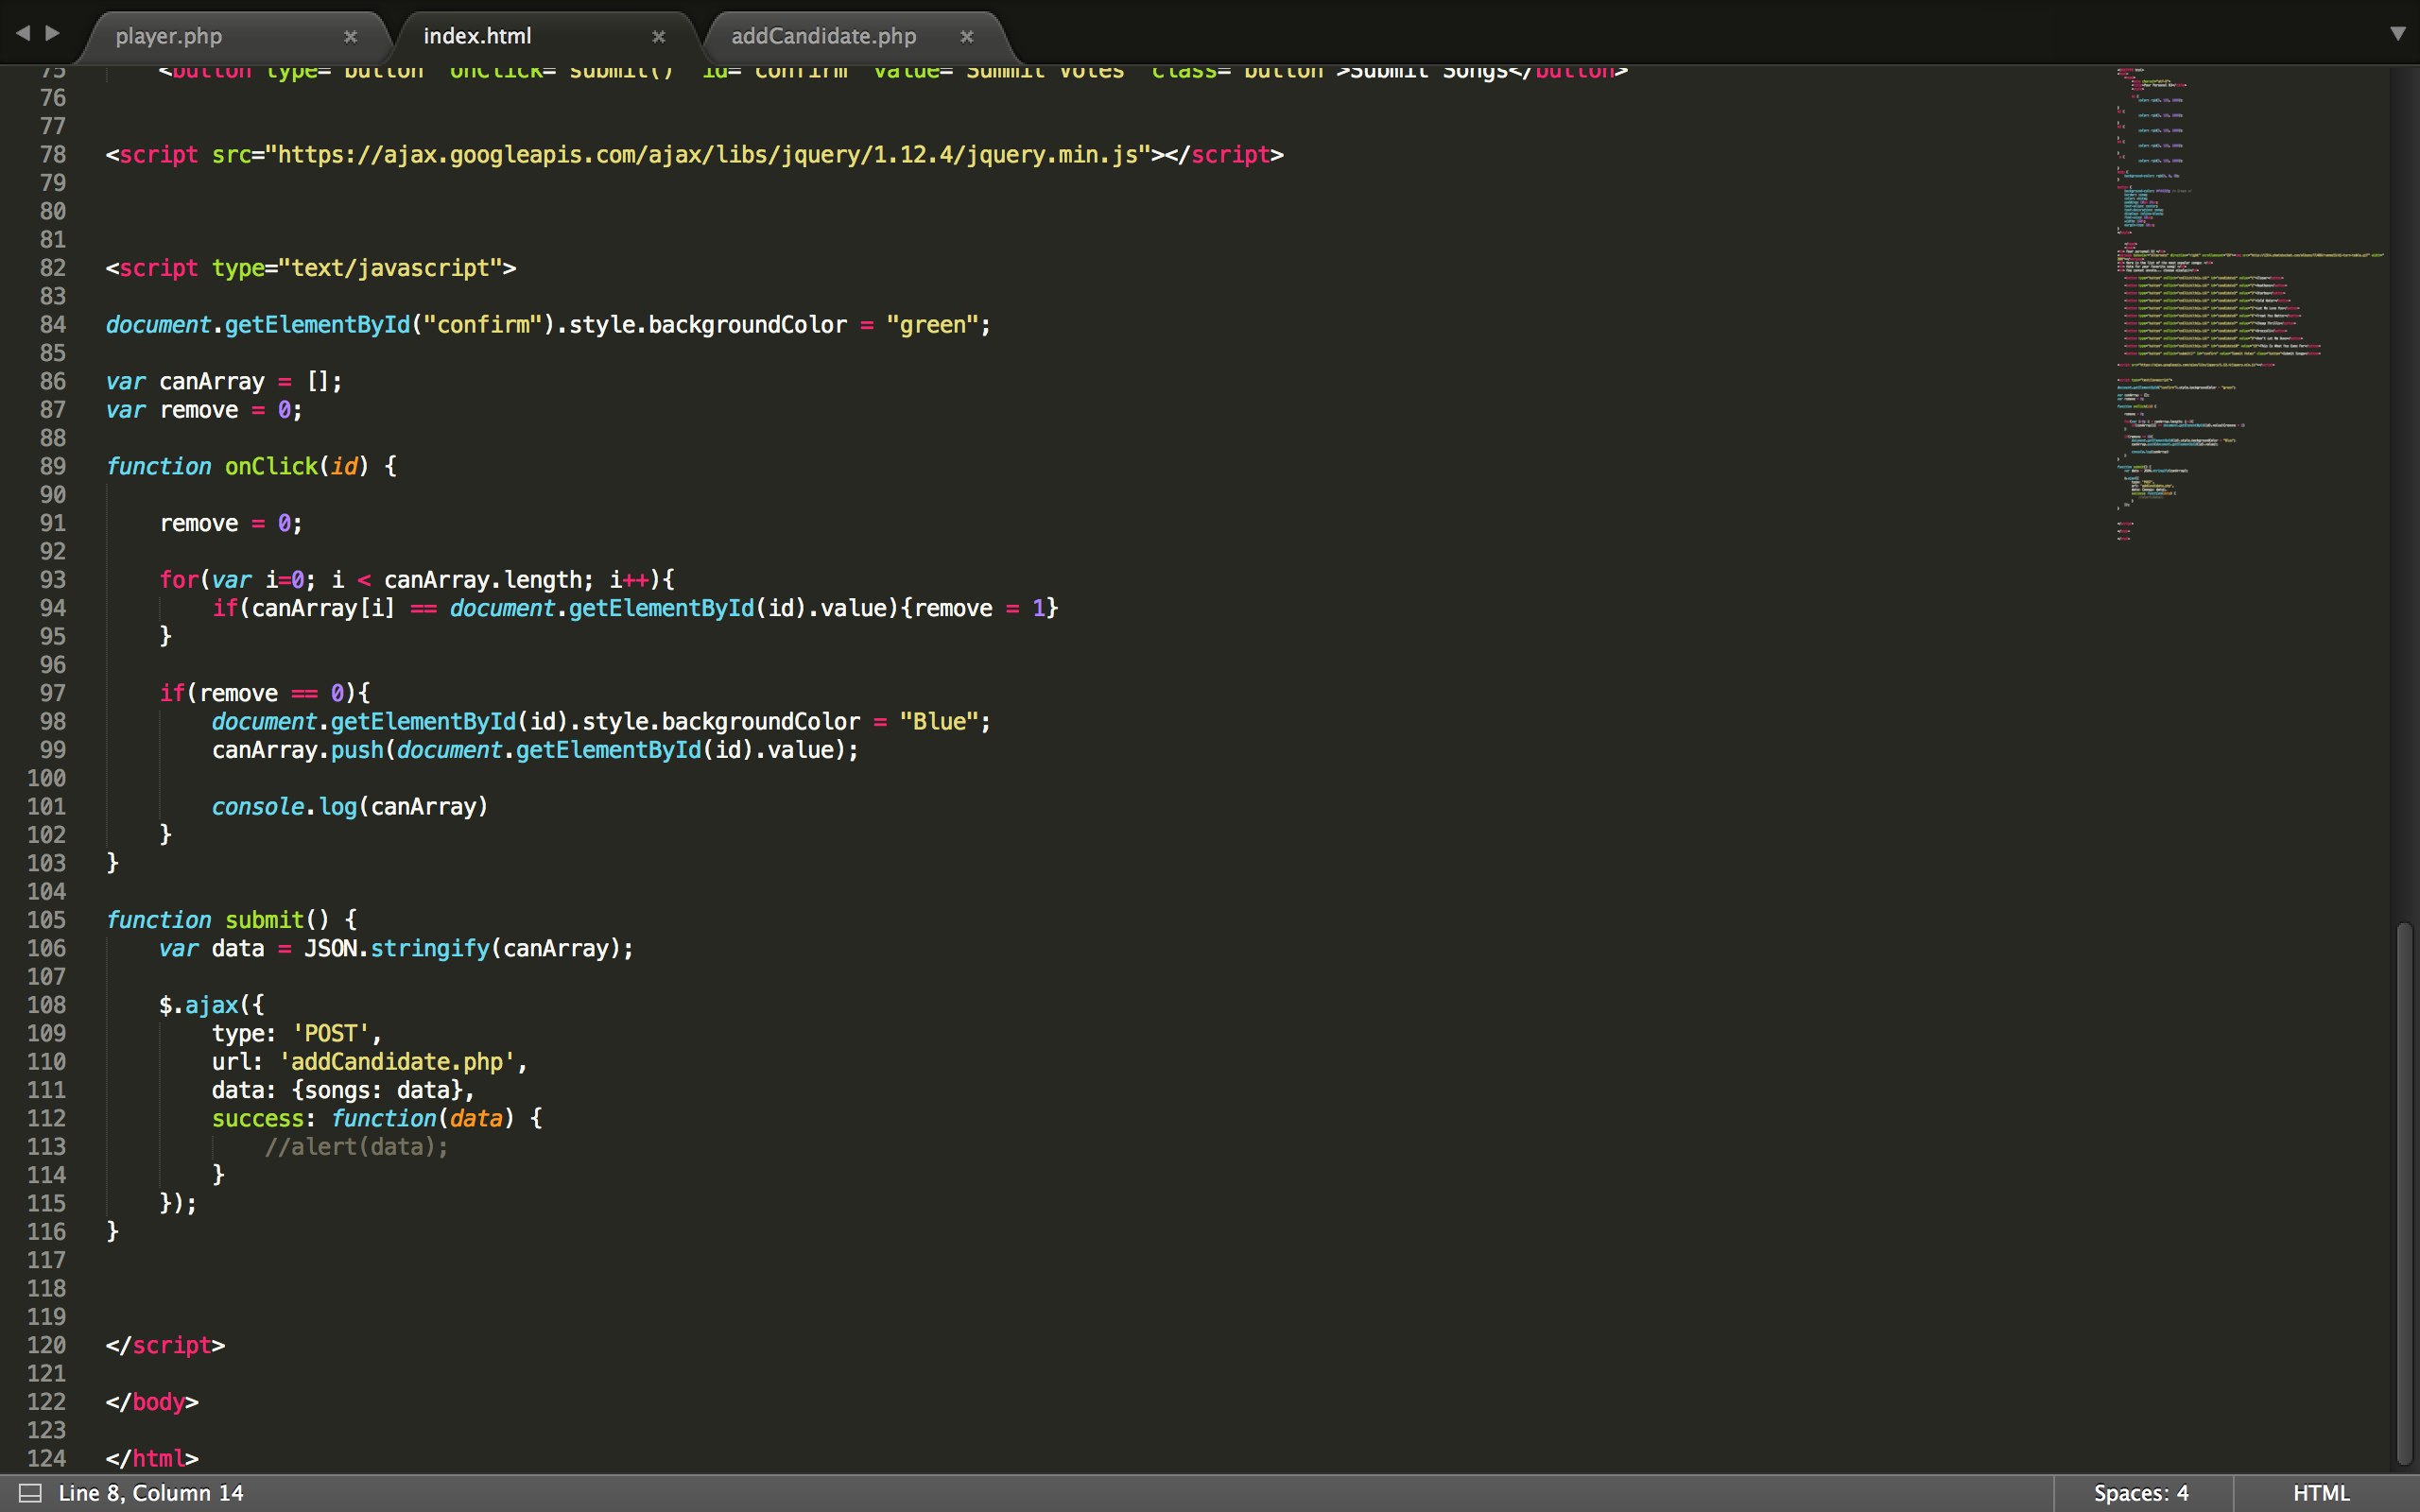Select the word canArray on line 86

211,381
